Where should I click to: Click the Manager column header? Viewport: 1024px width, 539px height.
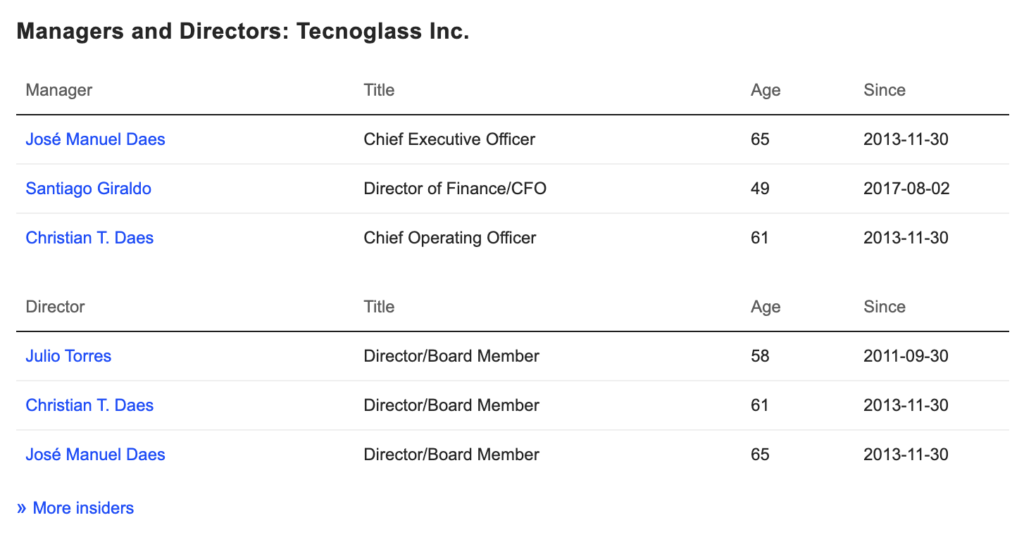(x=58, y=90)
